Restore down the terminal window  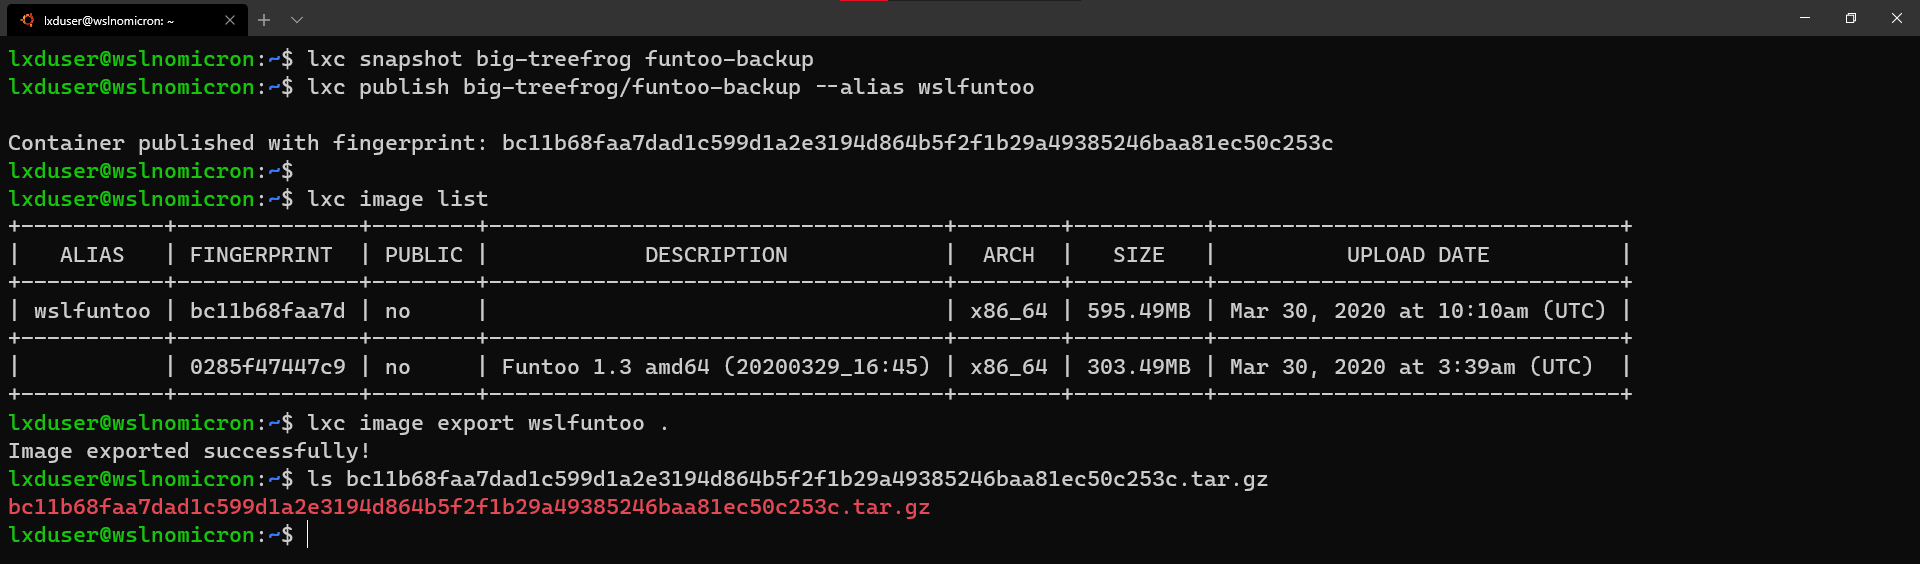tap(1851, 18)
